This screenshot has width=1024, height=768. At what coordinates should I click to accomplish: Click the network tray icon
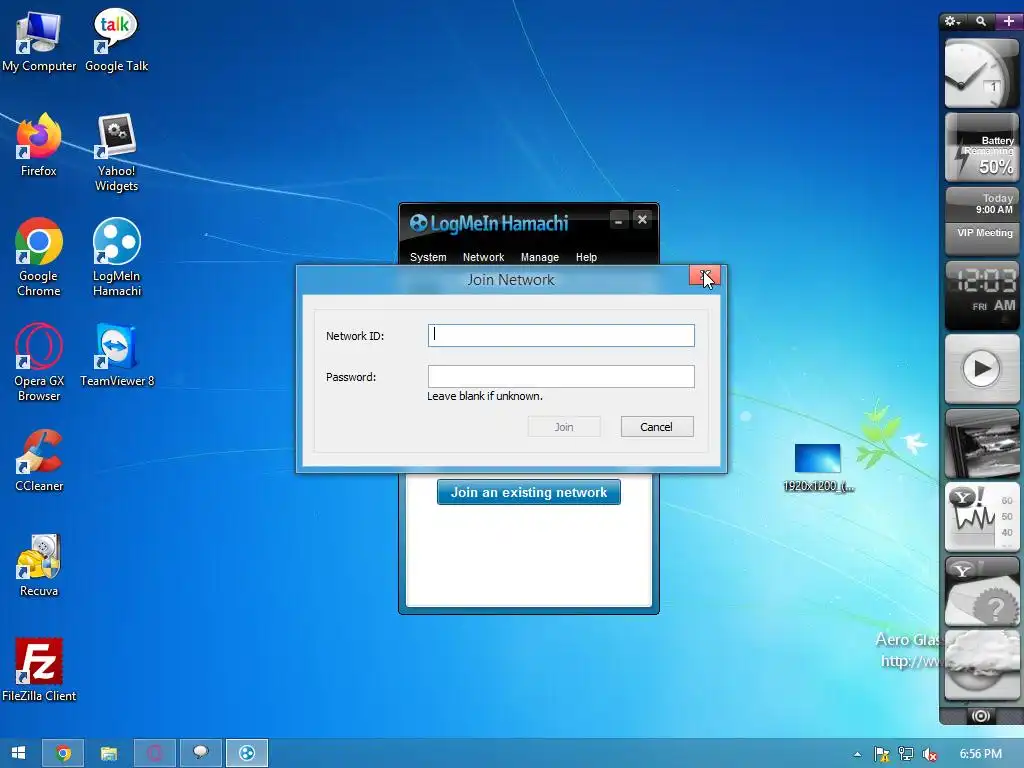click(906, 754)
